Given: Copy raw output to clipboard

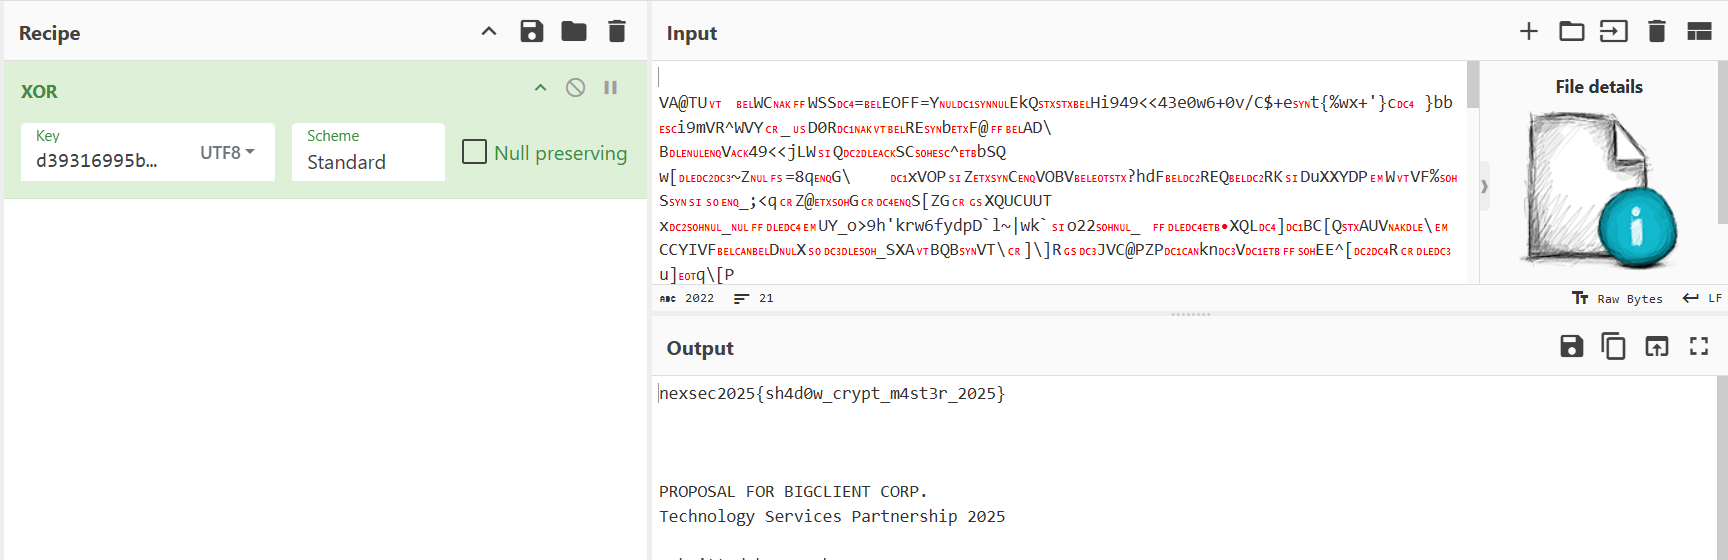Looking at the screenshot, I should (1614, 347).
